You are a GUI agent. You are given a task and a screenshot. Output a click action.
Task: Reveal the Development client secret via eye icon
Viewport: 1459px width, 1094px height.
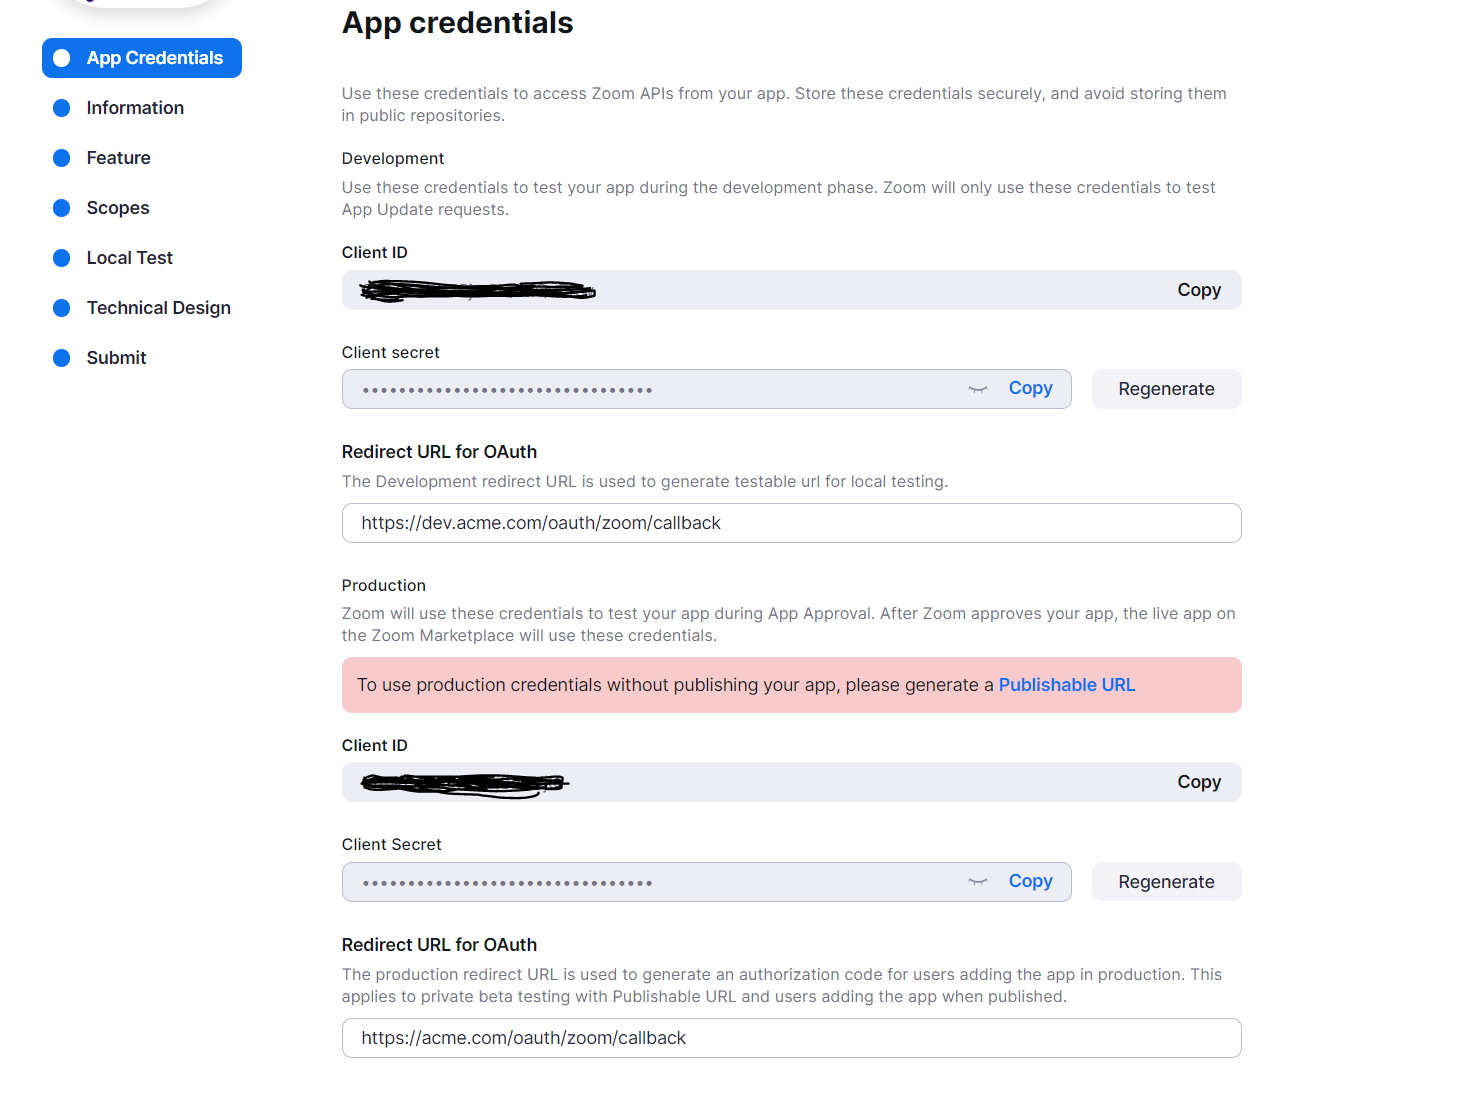pos(978,389)
